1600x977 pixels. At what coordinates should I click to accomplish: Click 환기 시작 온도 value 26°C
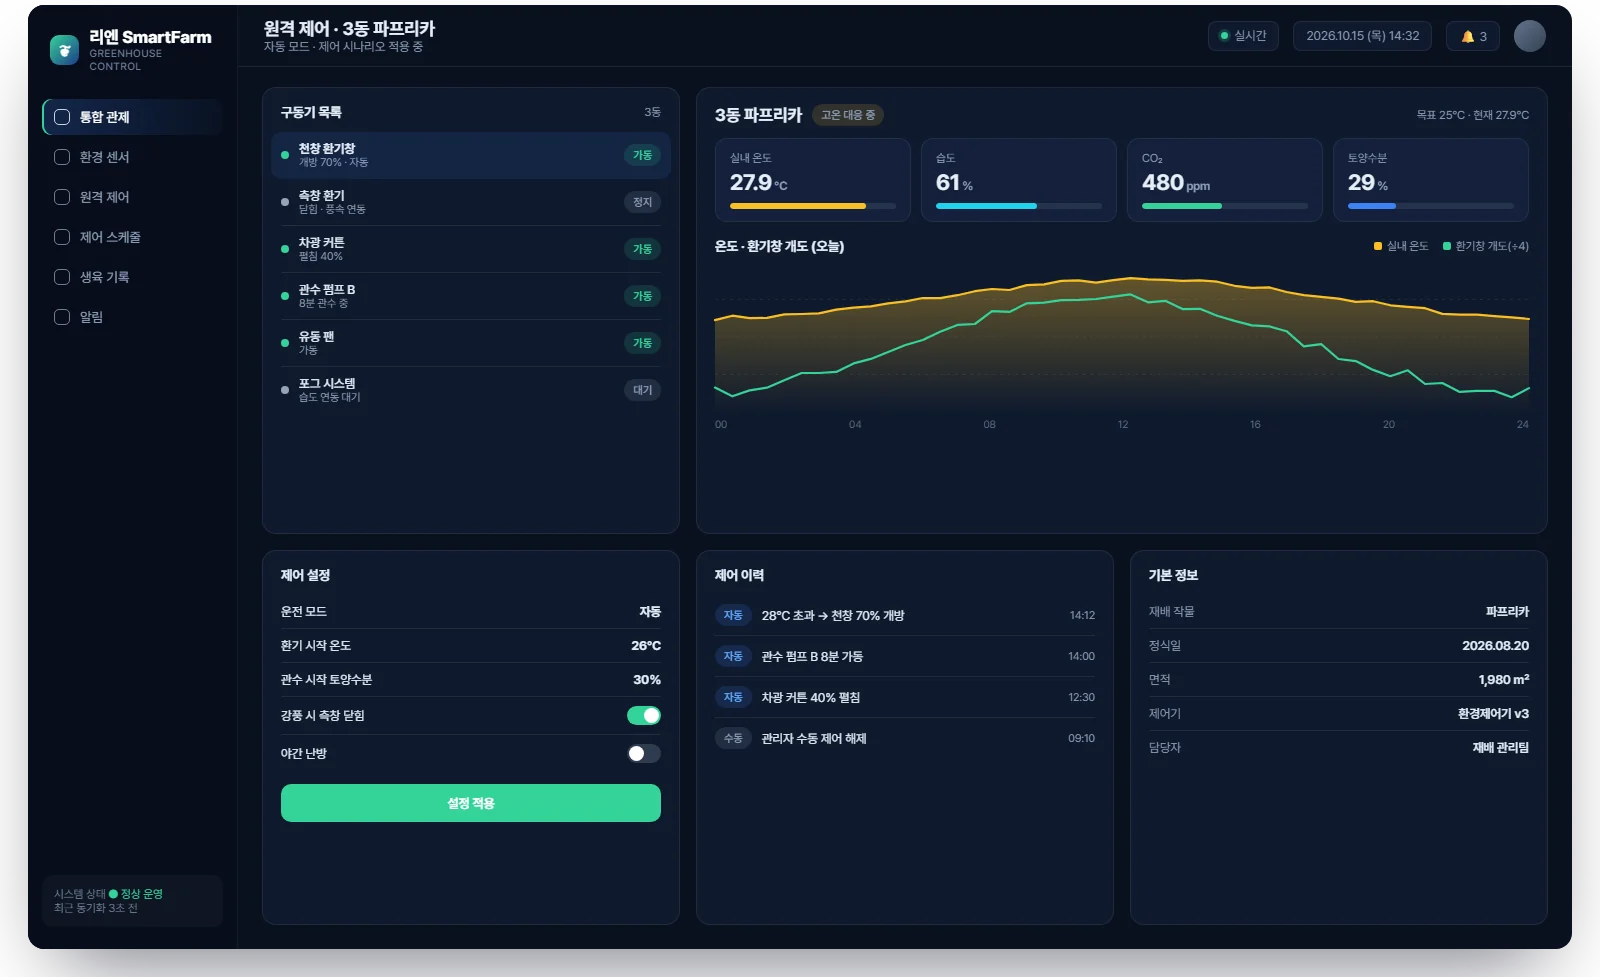[x=646, y=645]
